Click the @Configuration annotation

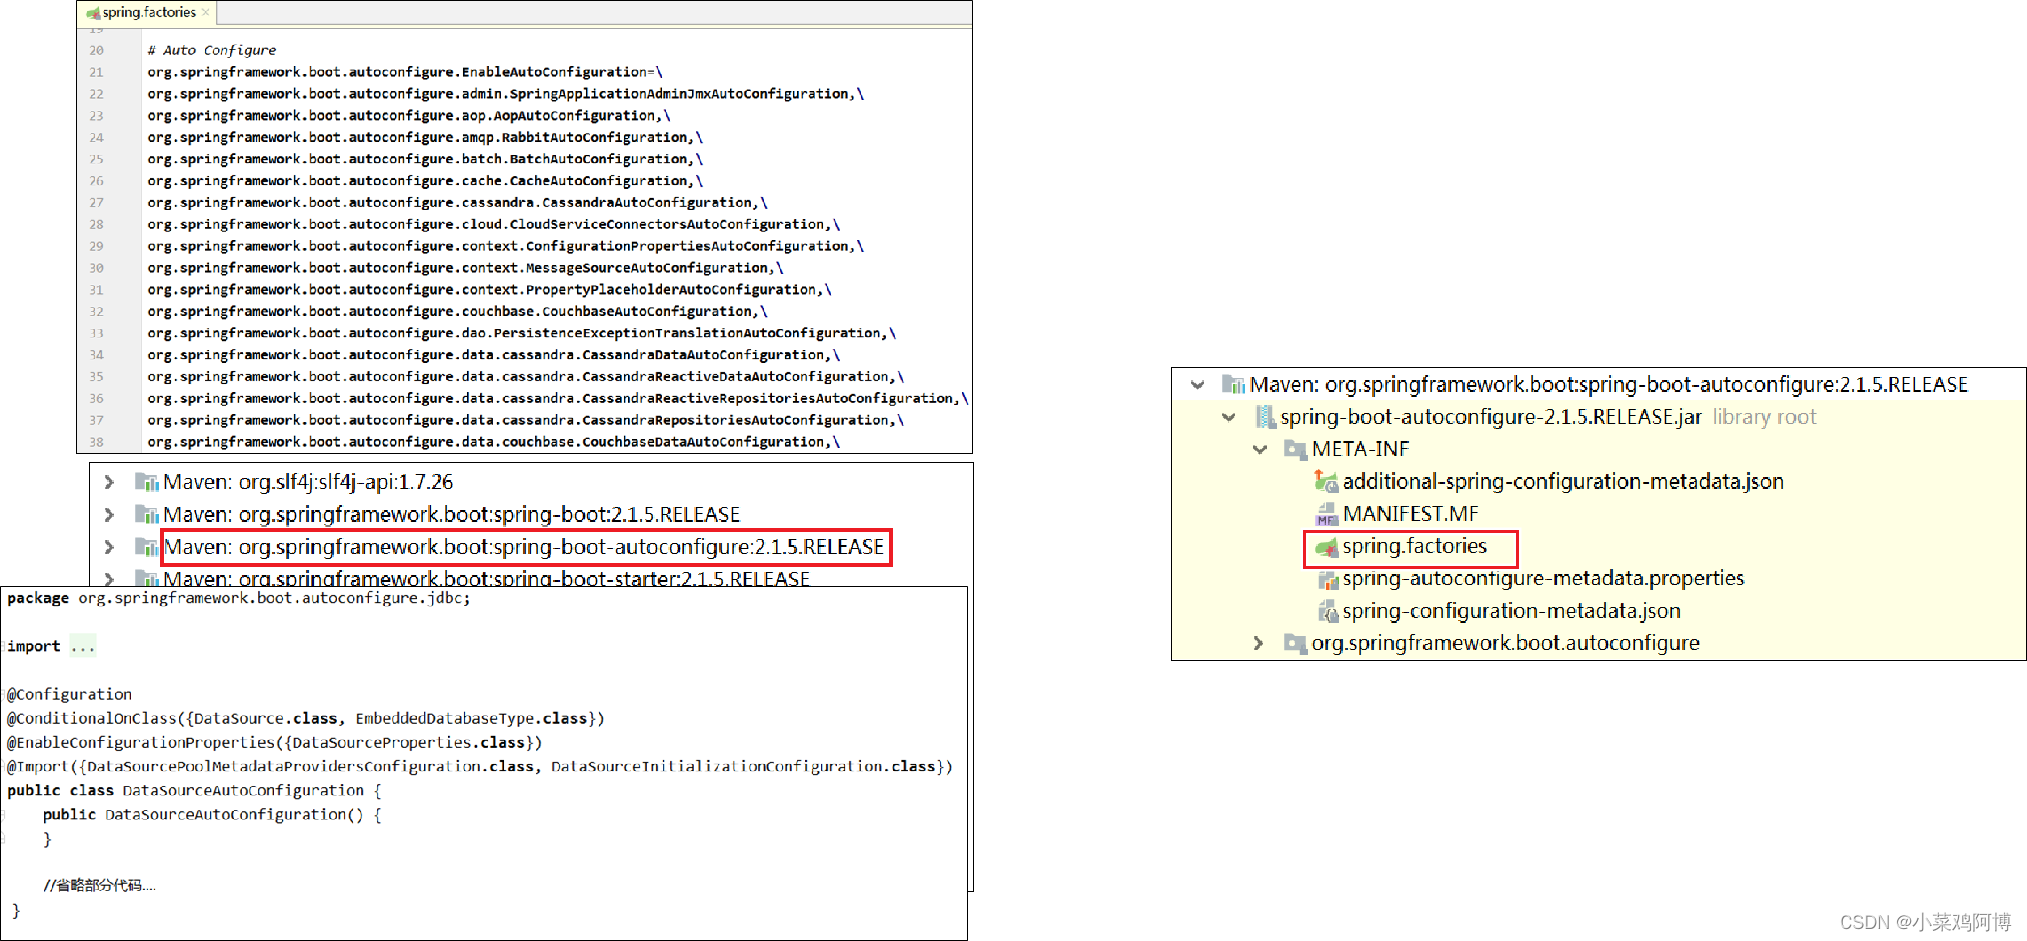pyautogui.click(x=69, y=695)
